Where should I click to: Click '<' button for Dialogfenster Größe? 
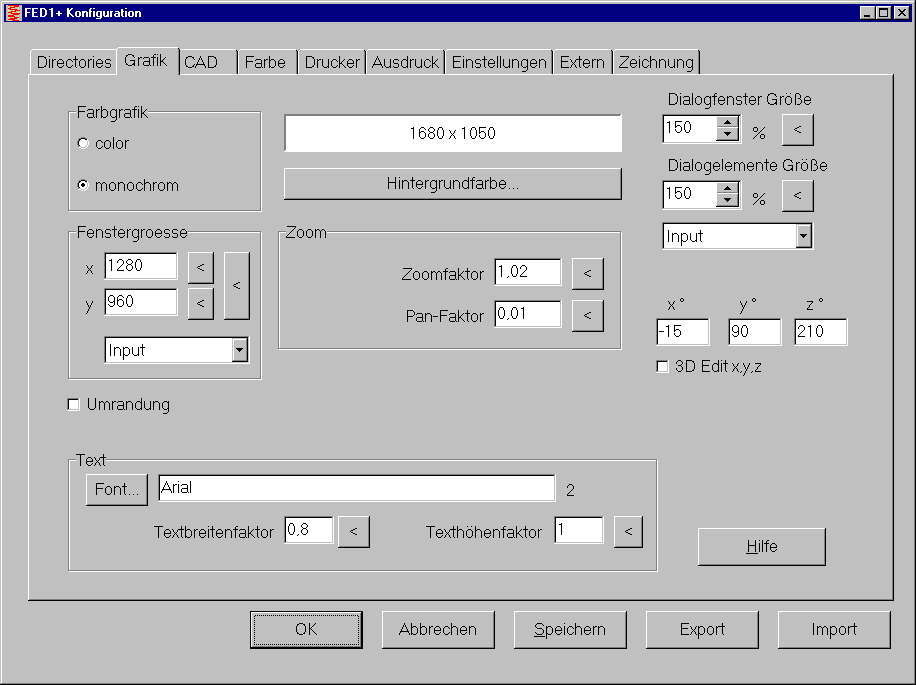[797, 129]
